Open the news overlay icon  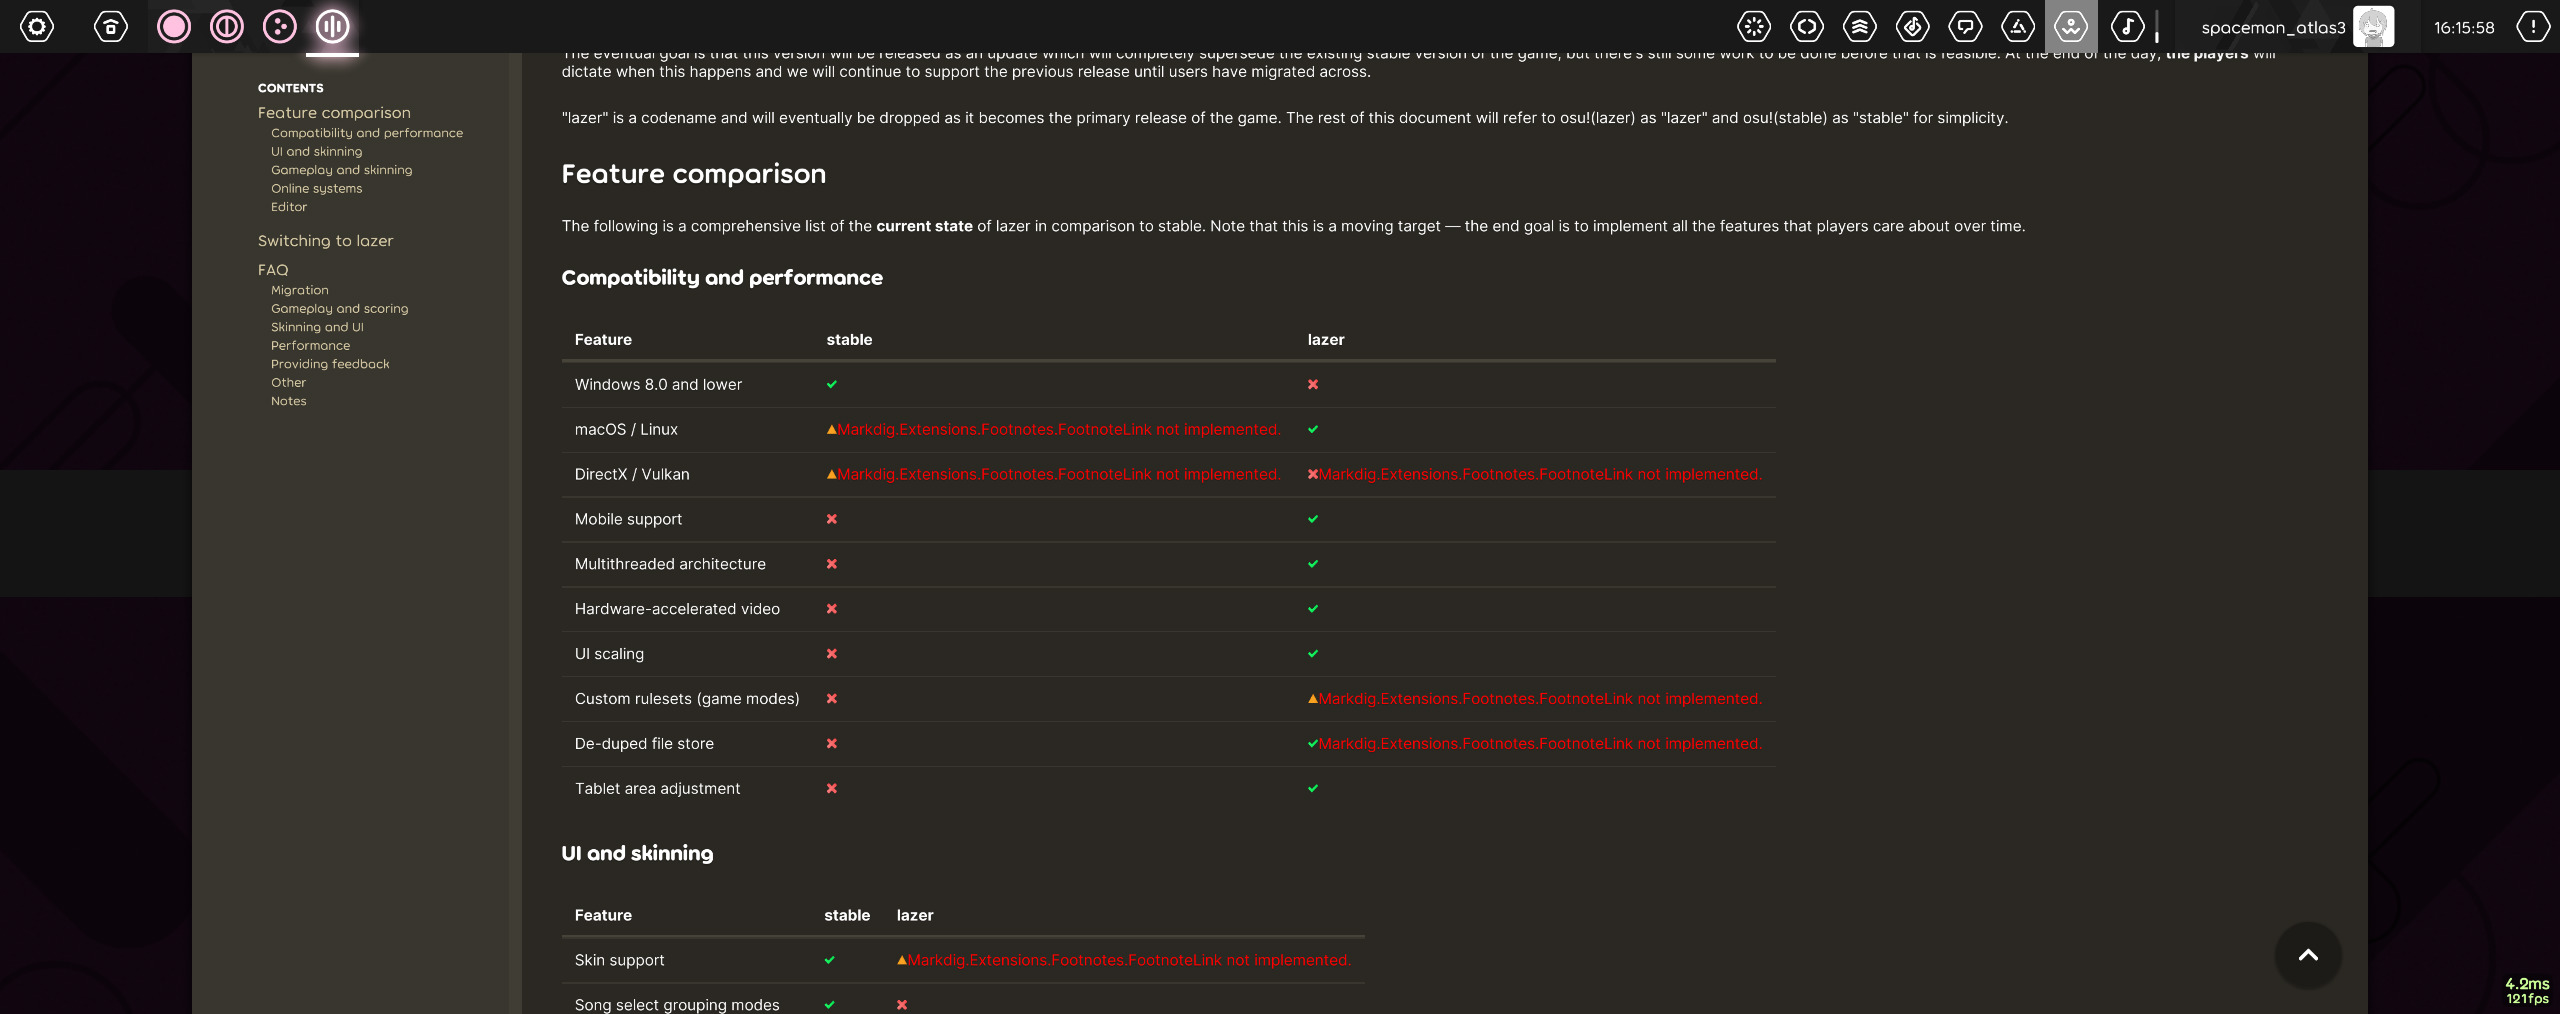(x=1754, y=26)
